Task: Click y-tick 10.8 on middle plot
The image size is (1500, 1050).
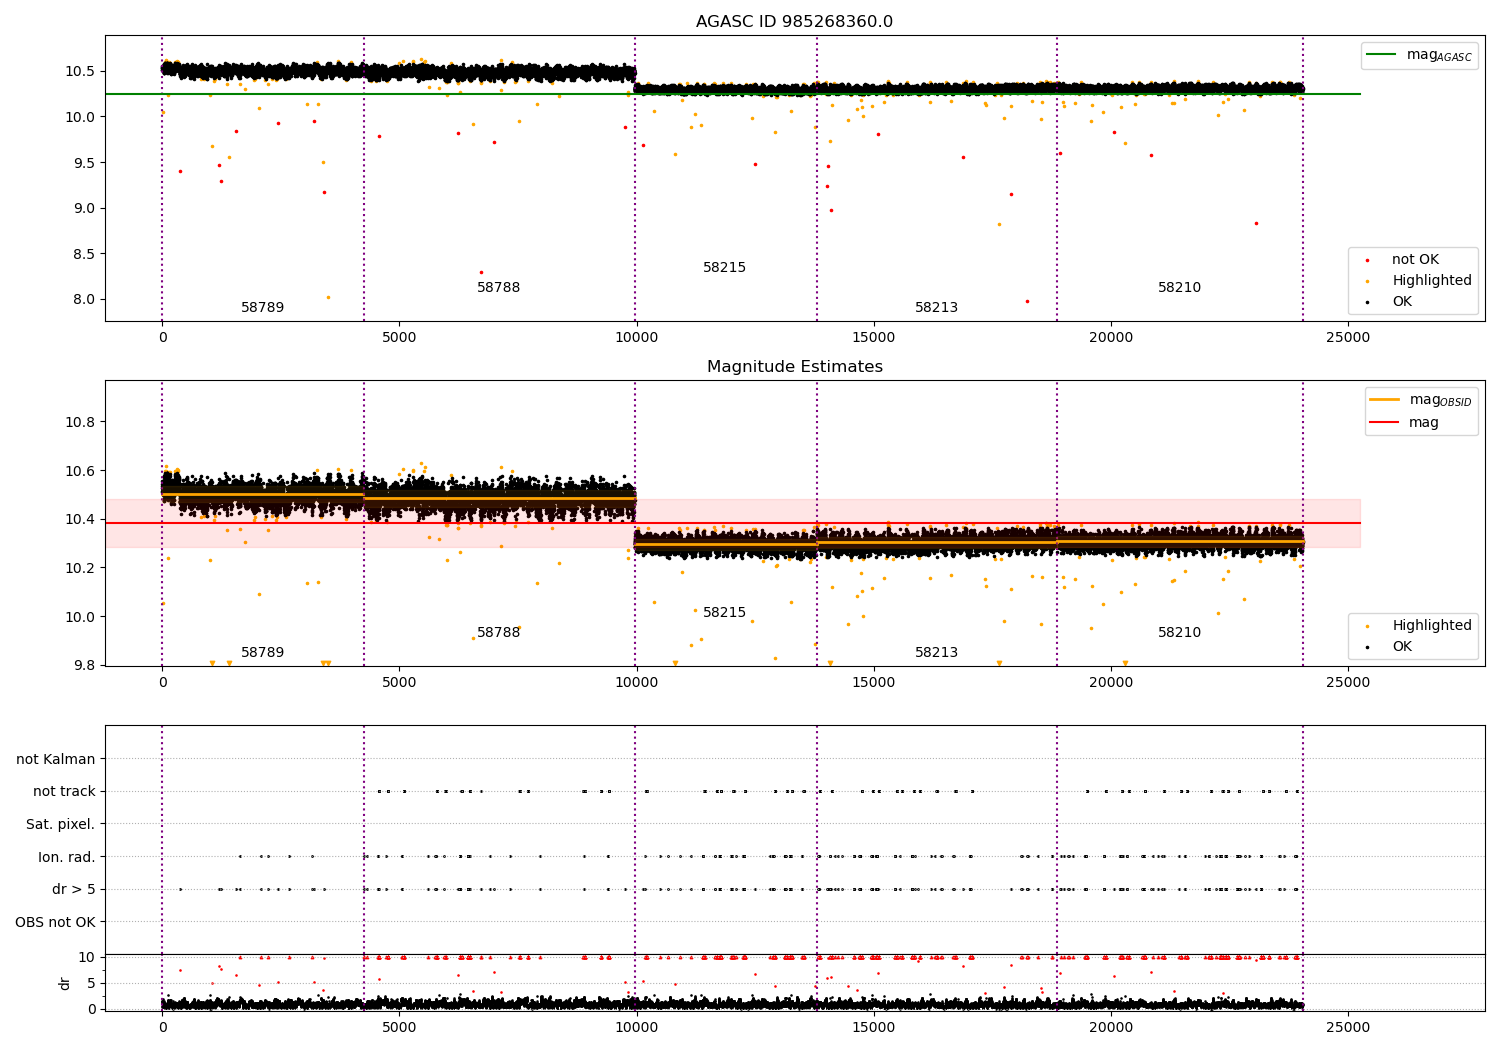Action: pos(81,422)
